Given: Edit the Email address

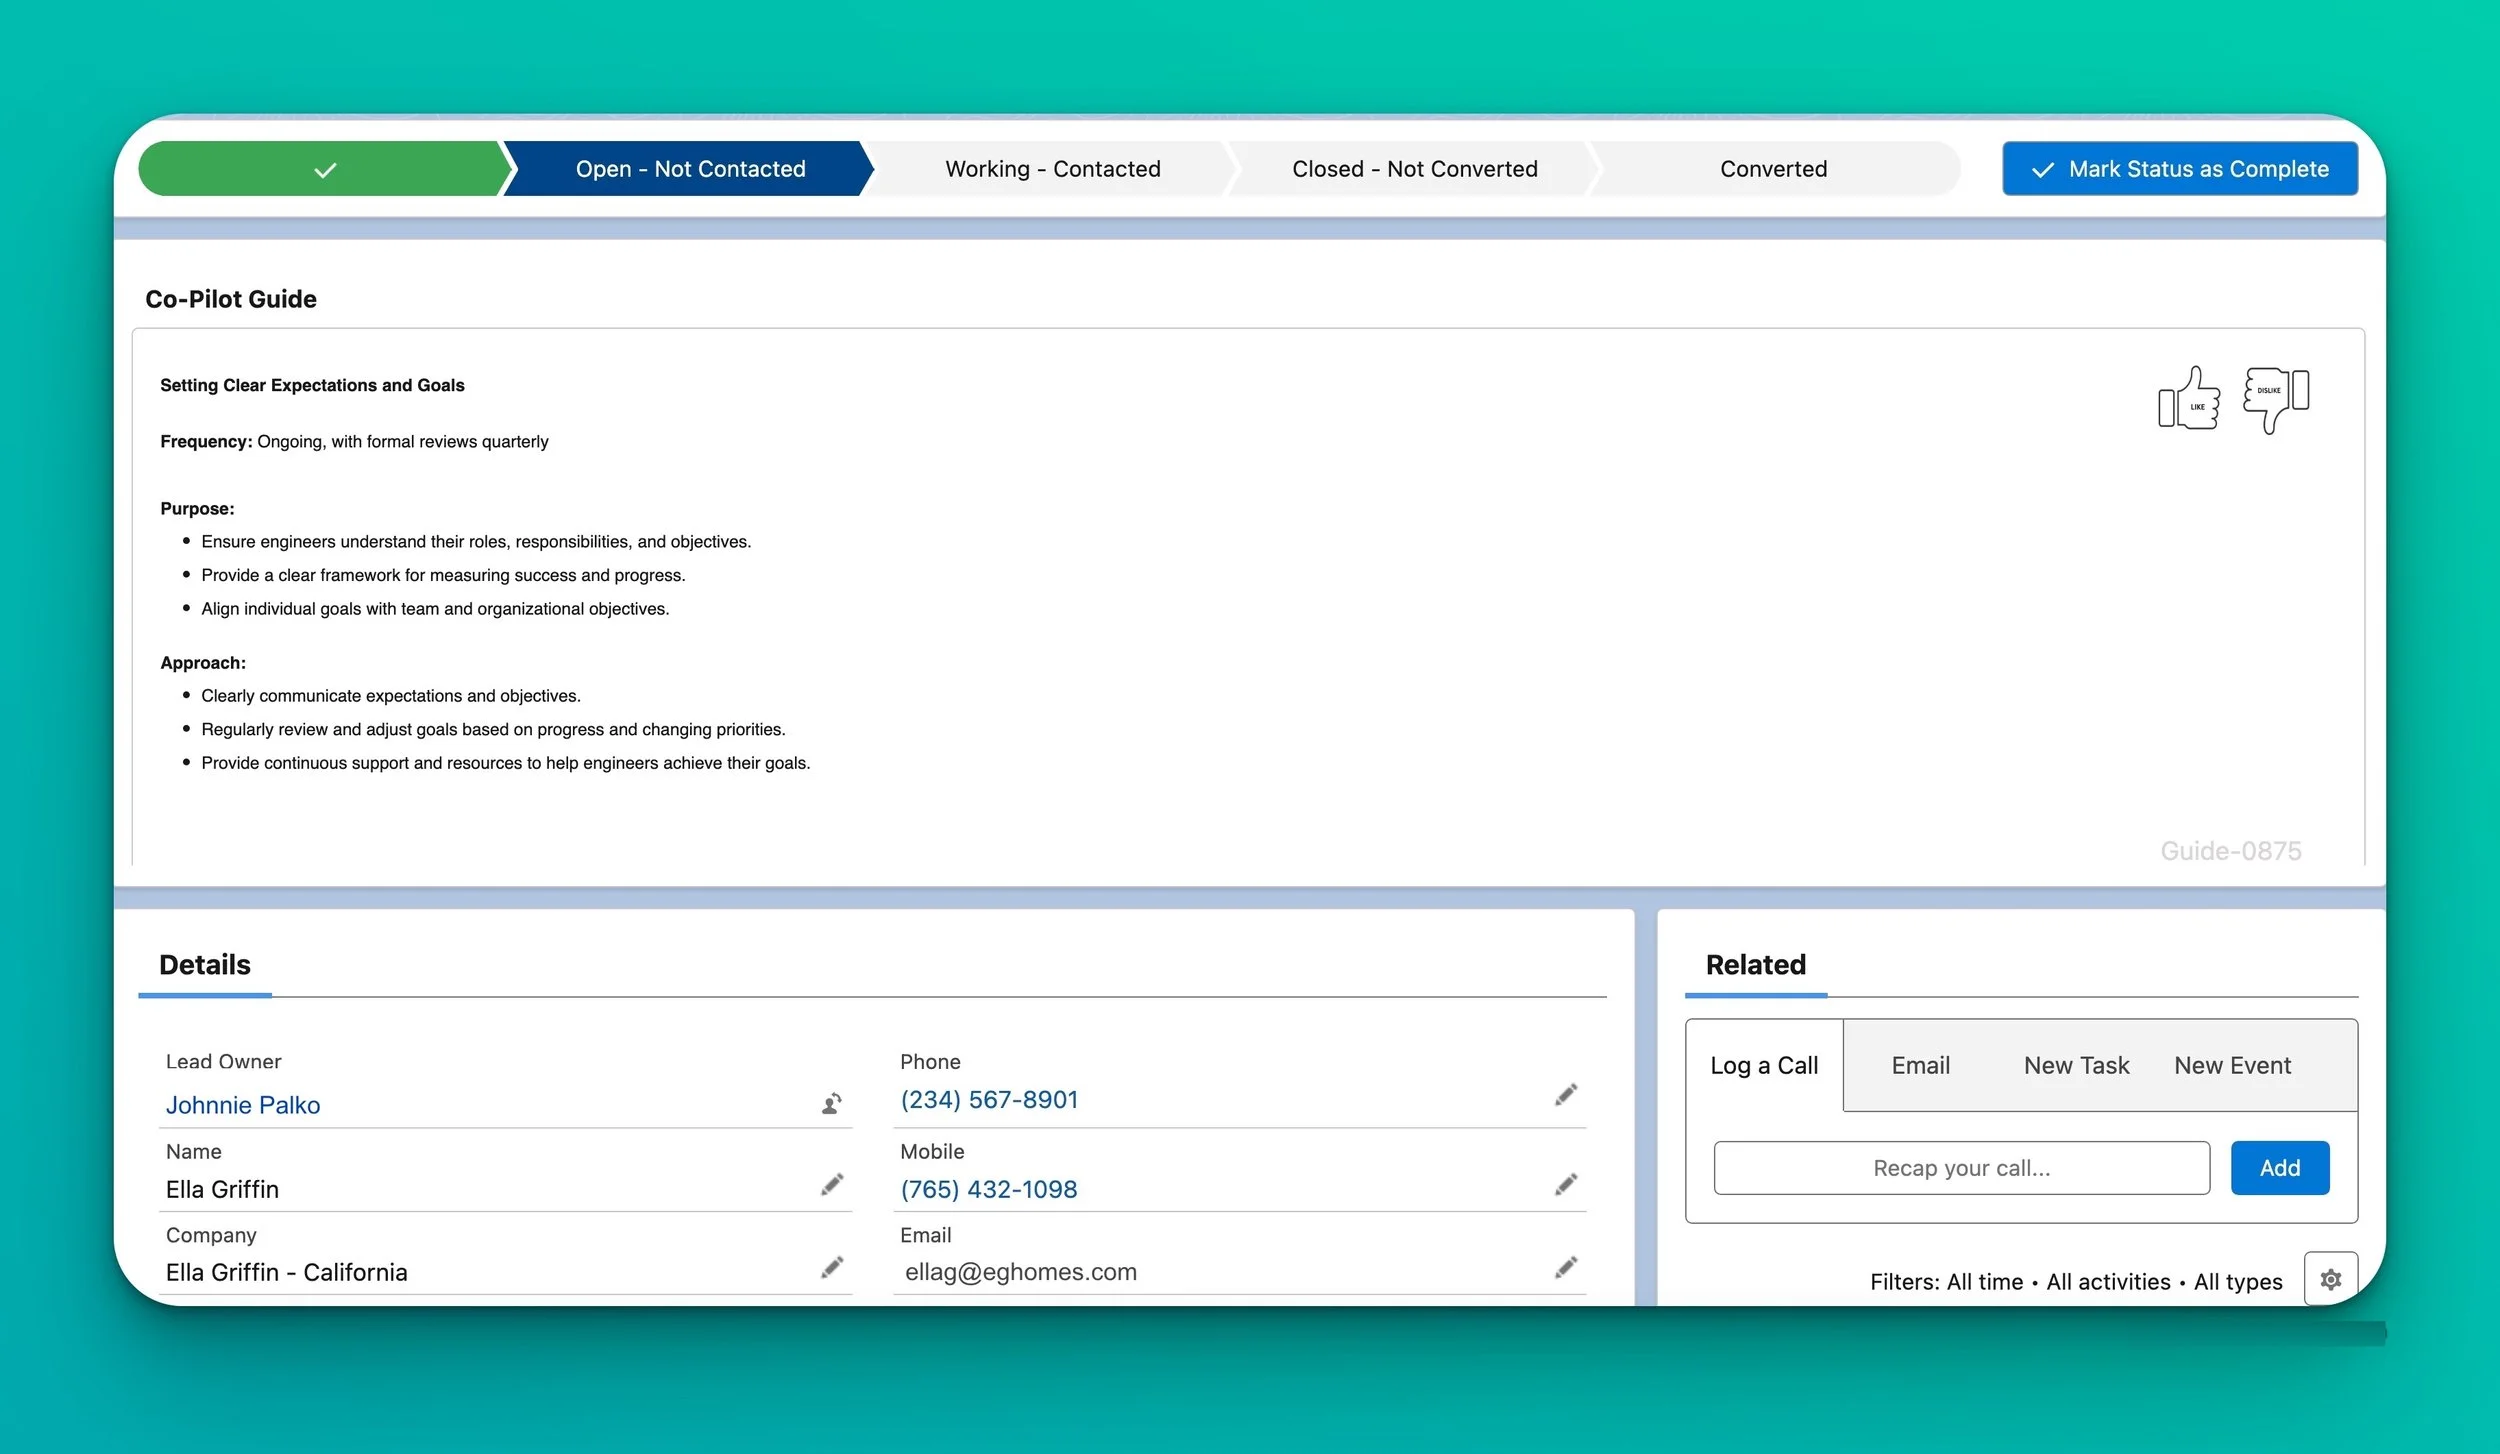Looking at the screenshot, I should tap(1565, 1267).
